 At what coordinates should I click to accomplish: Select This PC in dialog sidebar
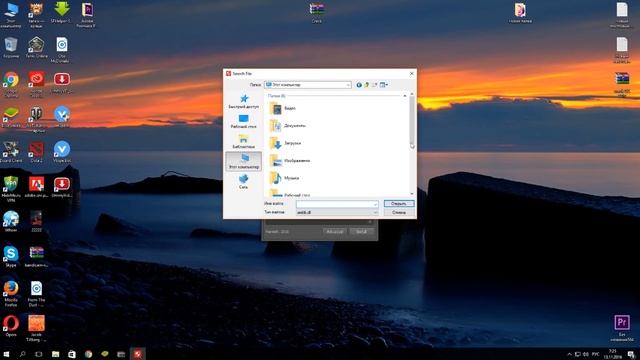tap(244, 161)
